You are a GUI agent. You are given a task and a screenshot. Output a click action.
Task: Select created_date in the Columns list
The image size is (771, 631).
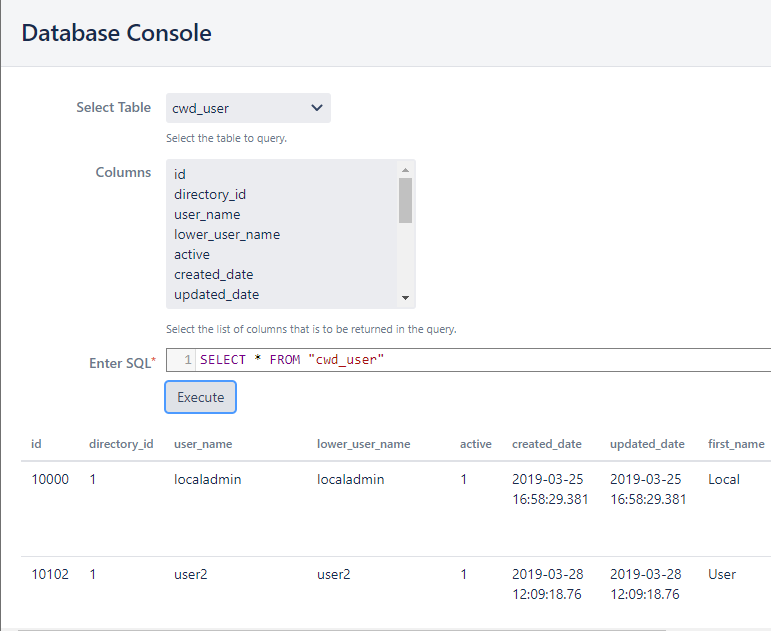coord(213,274)
